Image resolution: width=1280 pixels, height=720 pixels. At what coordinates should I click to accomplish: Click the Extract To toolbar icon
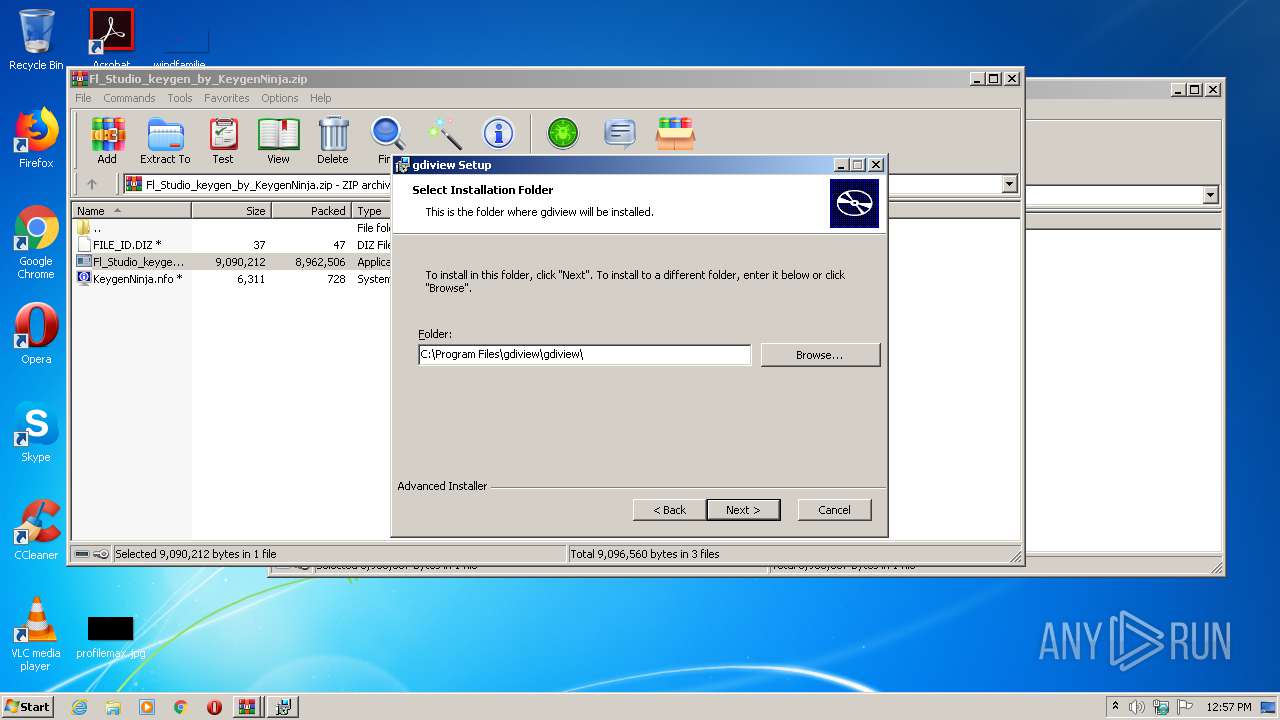point(165,140)
